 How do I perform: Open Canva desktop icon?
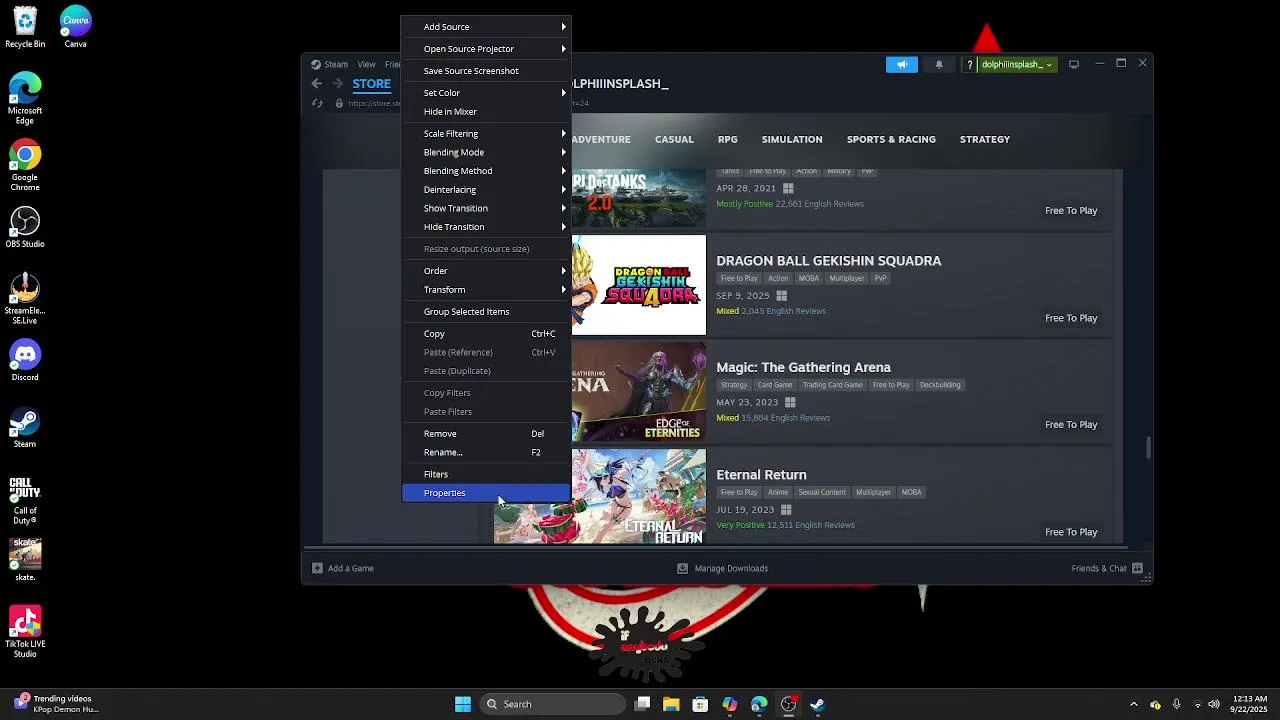pos(75,27)
